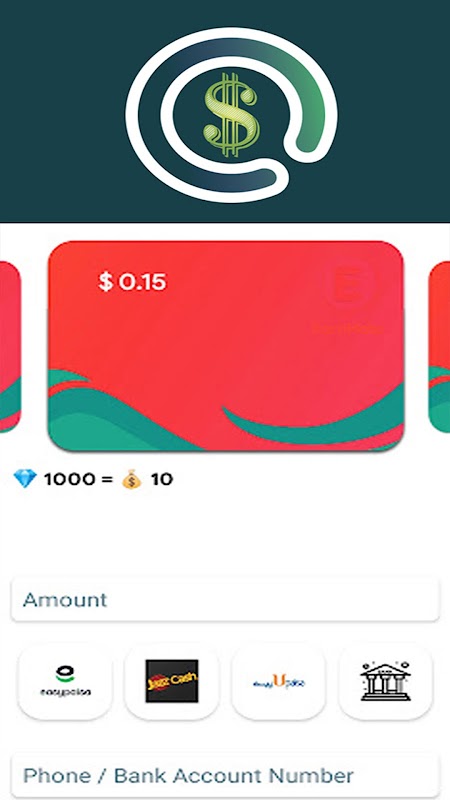Tap the 1000 diamonds value text

click(x=69, y=479)
